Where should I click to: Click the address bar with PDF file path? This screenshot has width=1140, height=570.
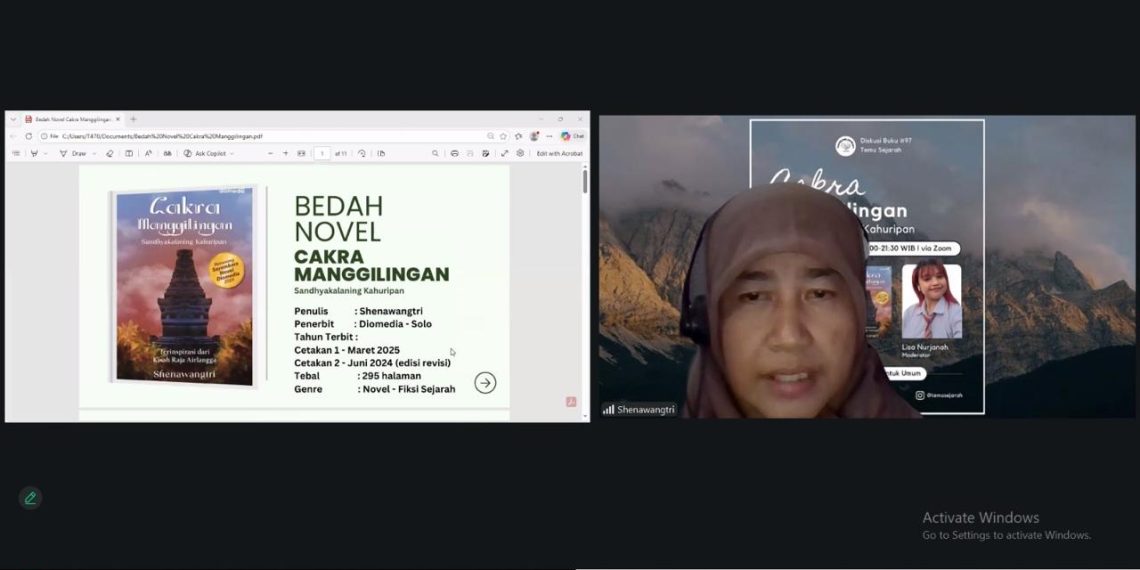tap(262, 136)
